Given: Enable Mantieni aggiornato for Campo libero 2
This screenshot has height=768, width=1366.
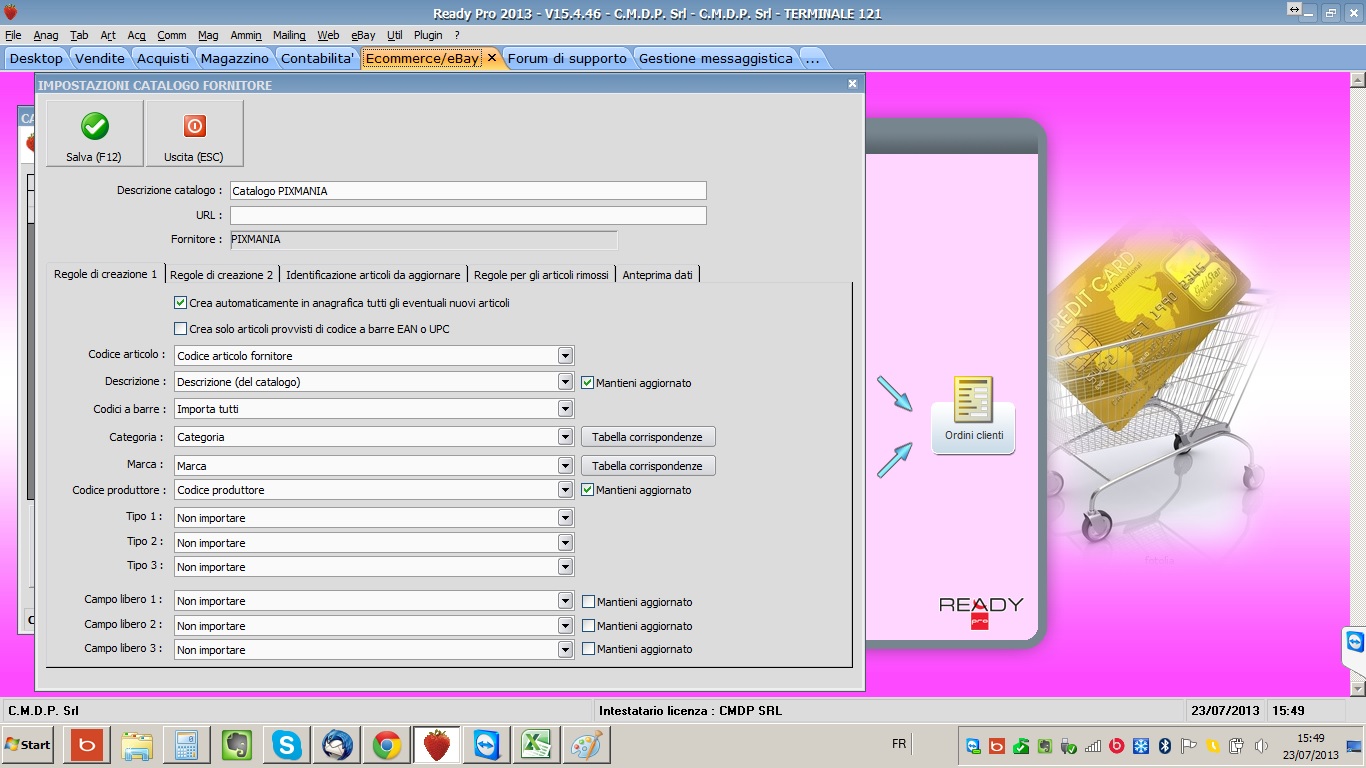Looking at the screenshot, I should point(588,626).
